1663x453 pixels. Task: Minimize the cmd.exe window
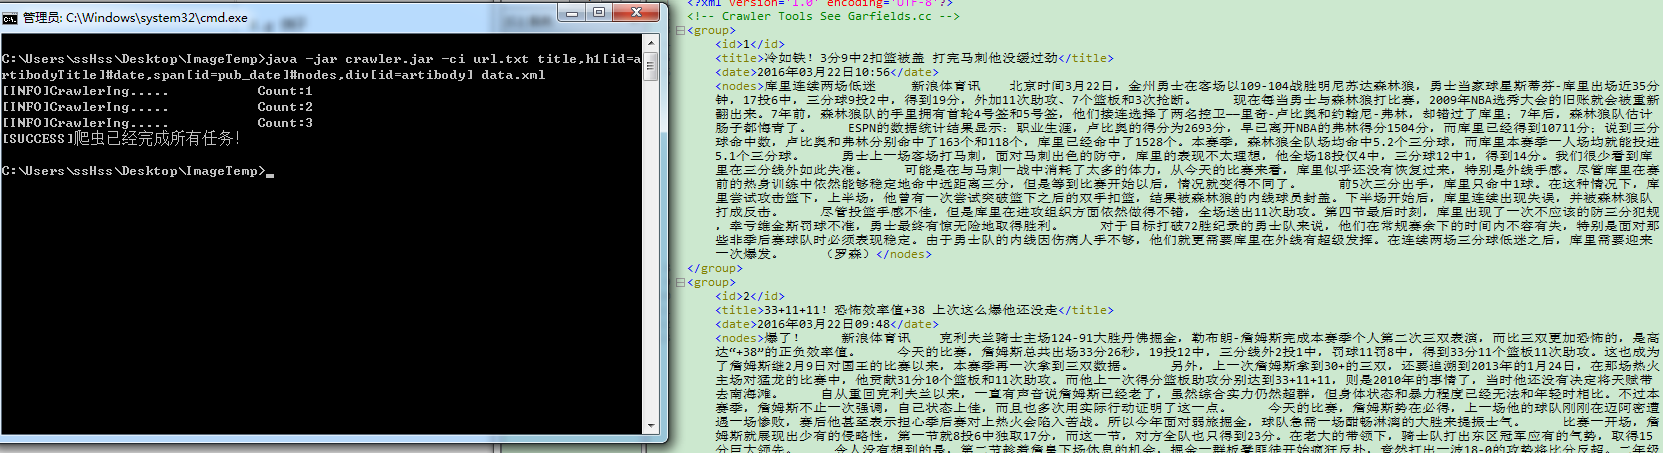tap(573, 13)
